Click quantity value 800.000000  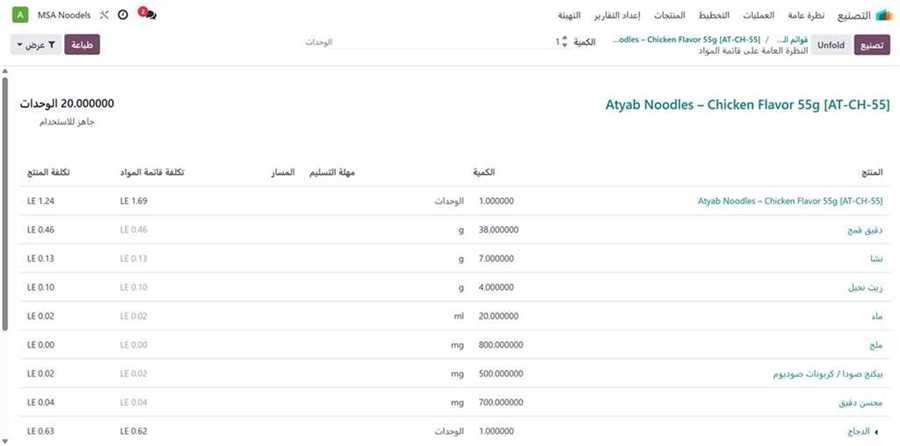pos(501,344)
